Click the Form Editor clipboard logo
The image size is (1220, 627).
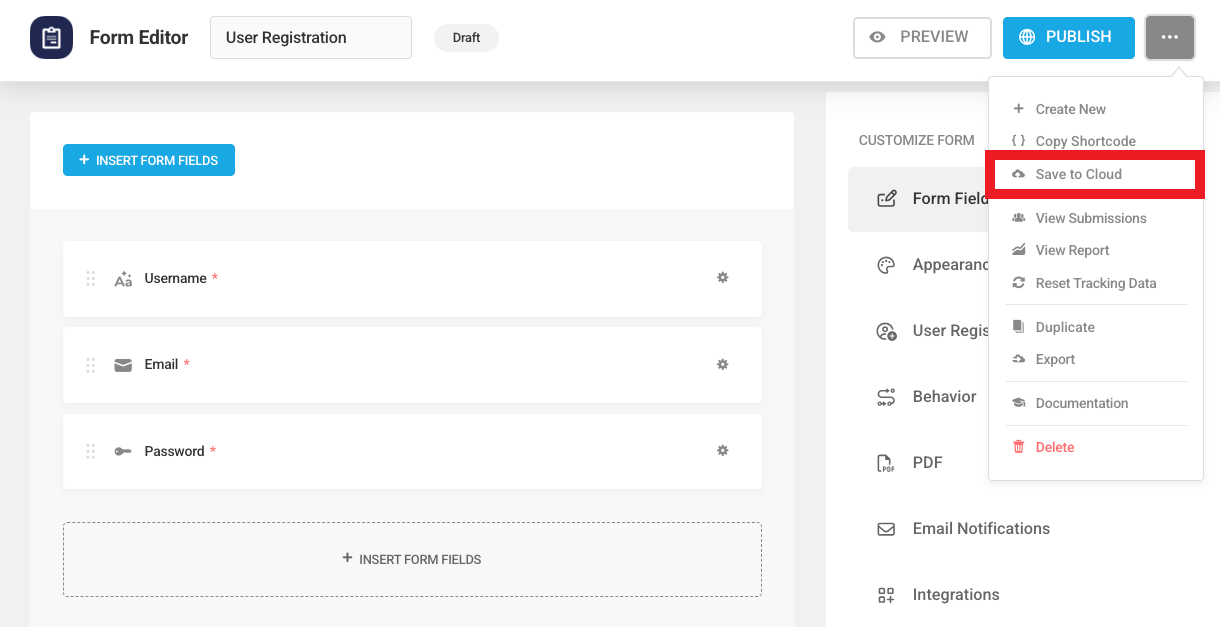pos(51,37)
